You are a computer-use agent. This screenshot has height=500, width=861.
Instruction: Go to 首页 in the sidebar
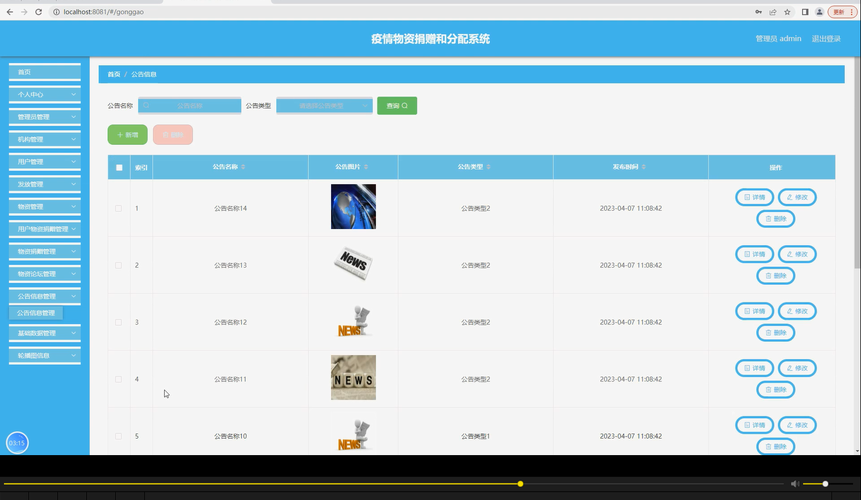tap(45, 72)
